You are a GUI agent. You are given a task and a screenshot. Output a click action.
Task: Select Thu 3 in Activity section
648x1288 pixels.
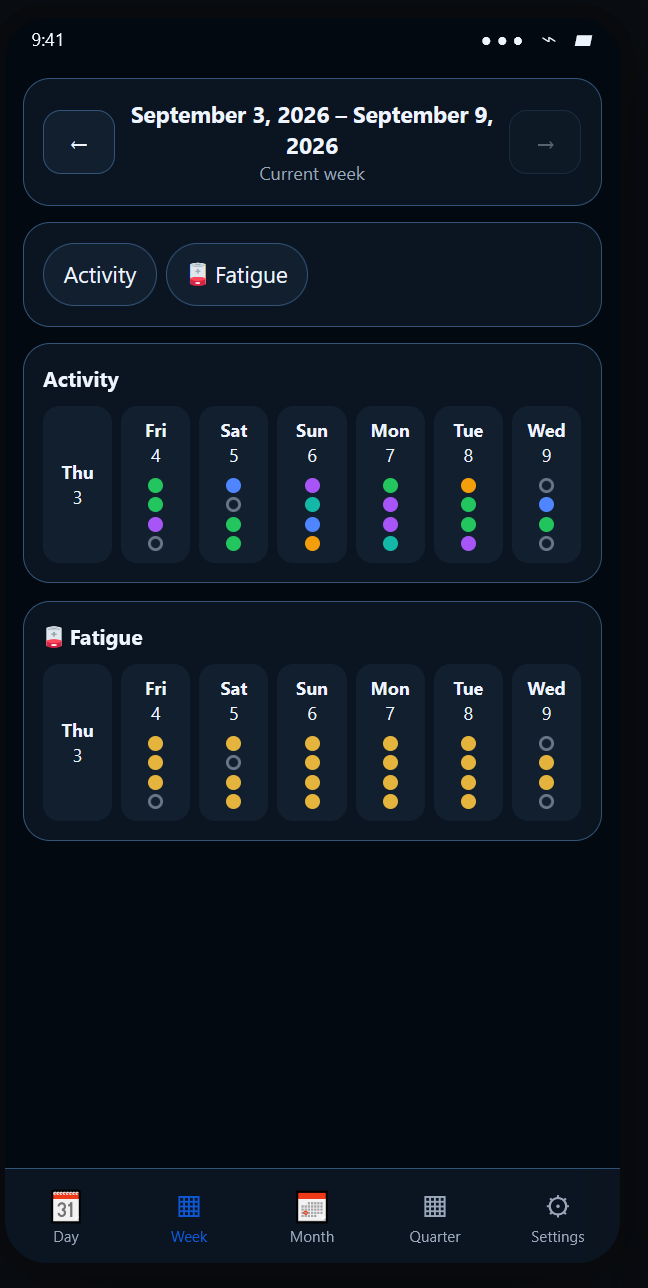point(78,485)
